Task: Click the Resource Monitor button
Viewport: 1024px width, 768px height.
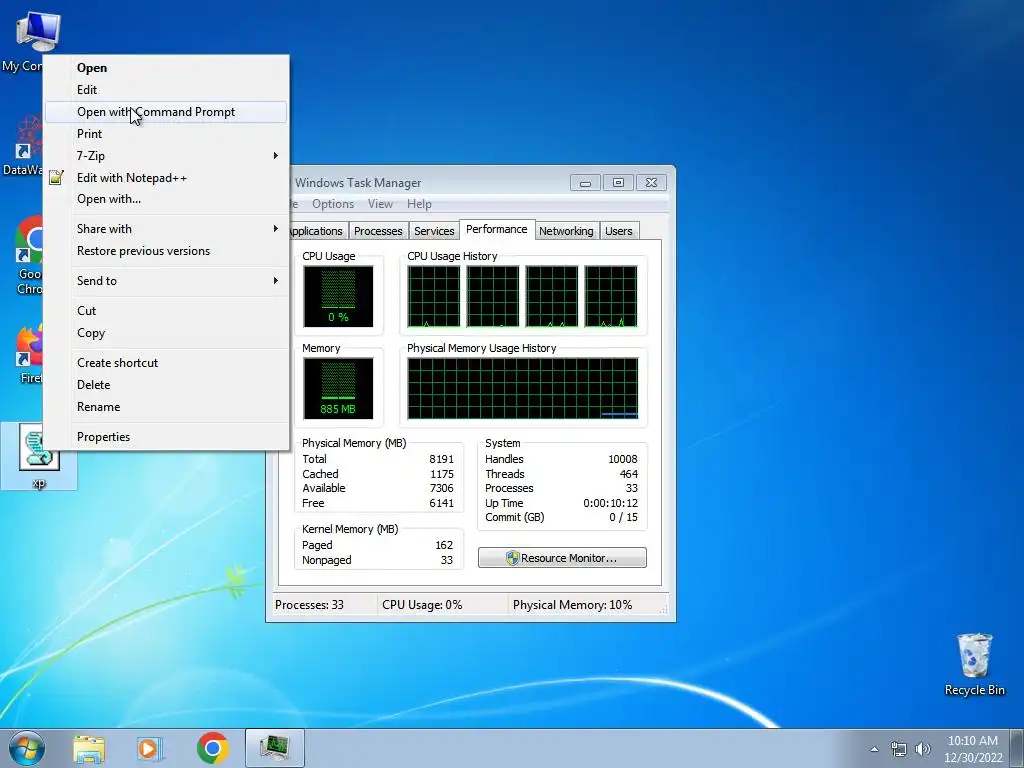Action: click(562, 558)
